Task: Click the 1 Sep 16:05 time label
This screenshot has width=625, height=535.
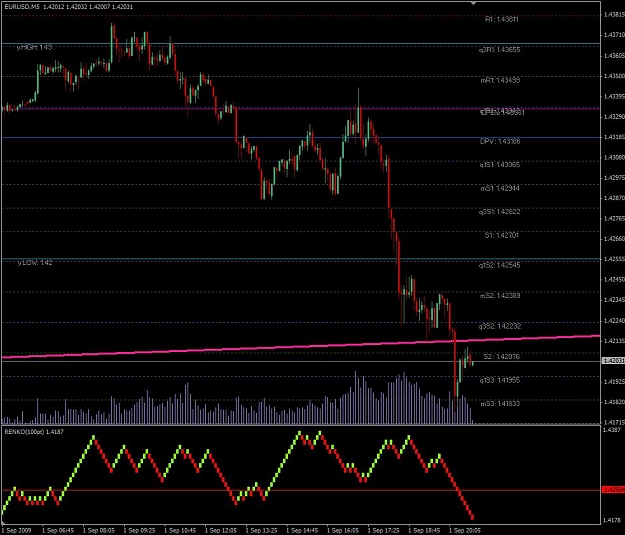Action: click(342, 531)
